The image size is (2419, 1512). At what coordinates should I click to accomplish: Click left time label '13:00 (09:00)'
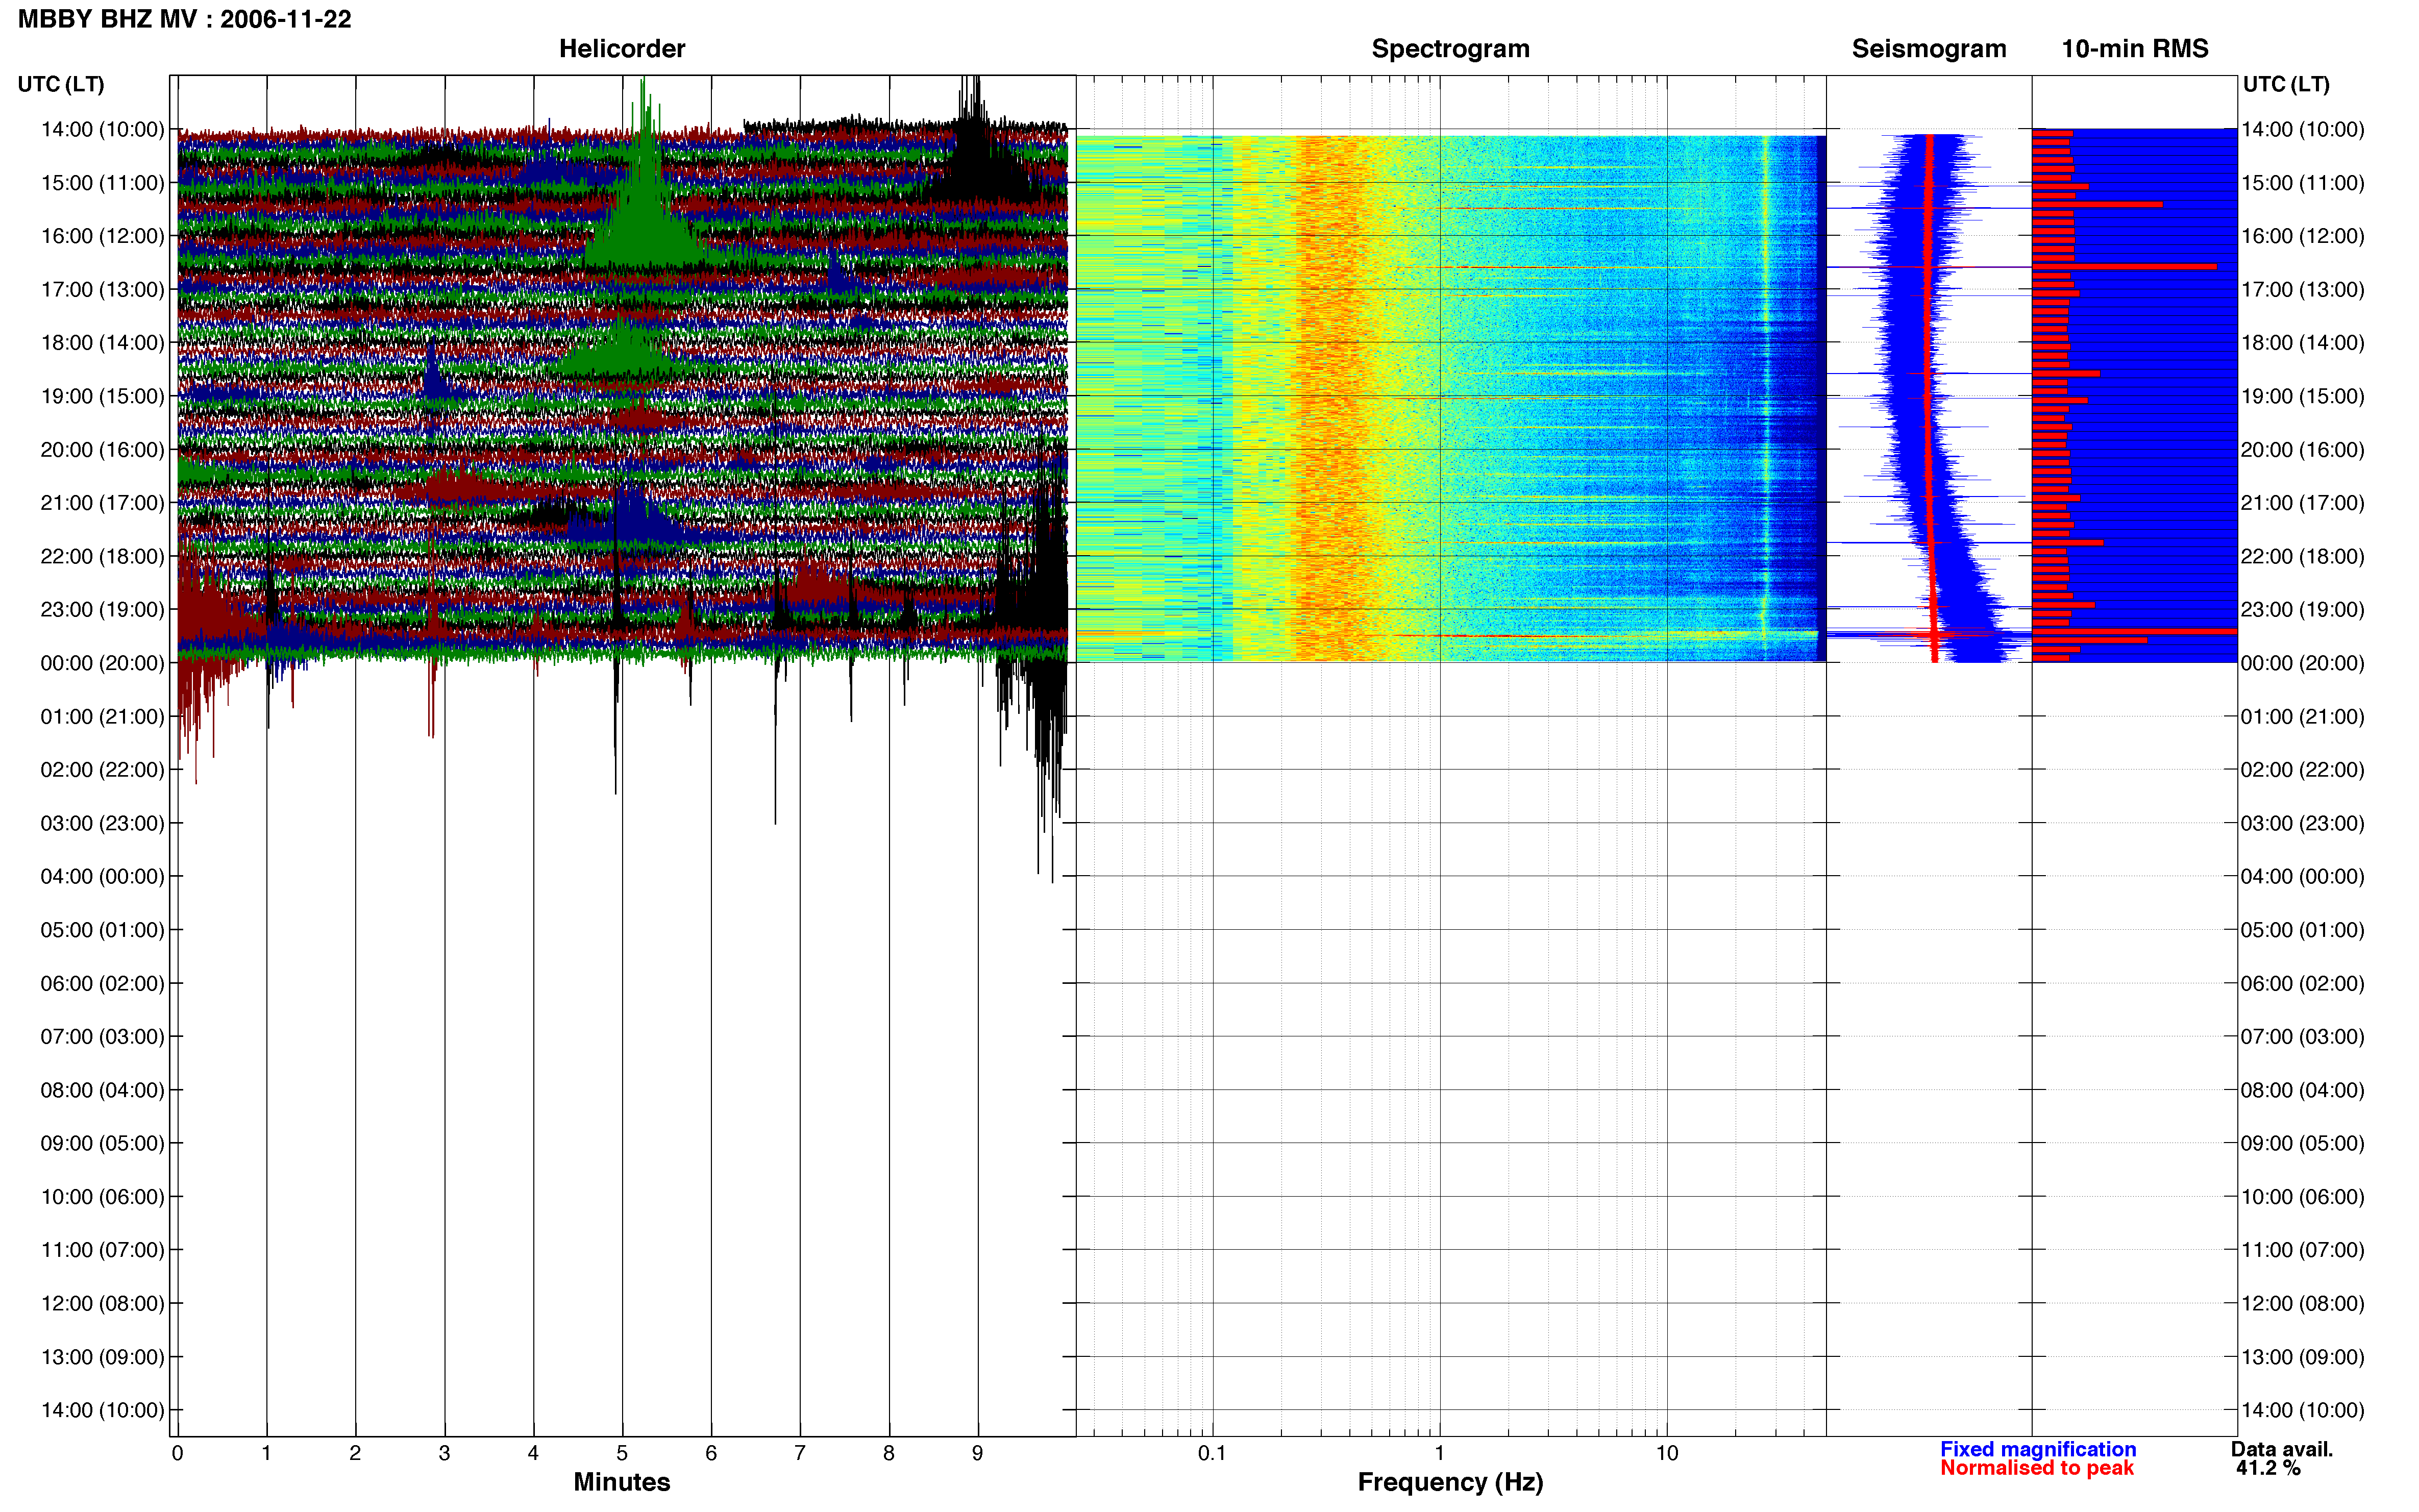coord(102,1357)
